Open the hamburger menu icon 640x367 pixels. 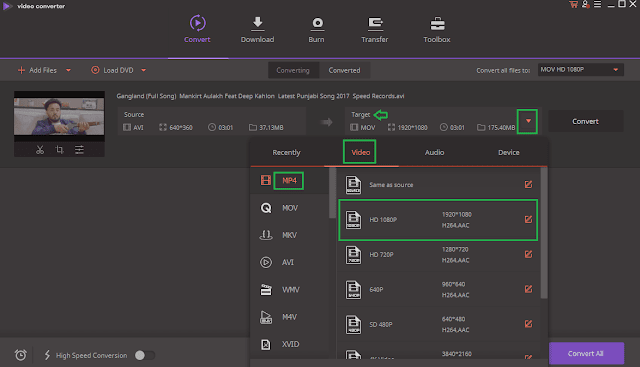598,4
